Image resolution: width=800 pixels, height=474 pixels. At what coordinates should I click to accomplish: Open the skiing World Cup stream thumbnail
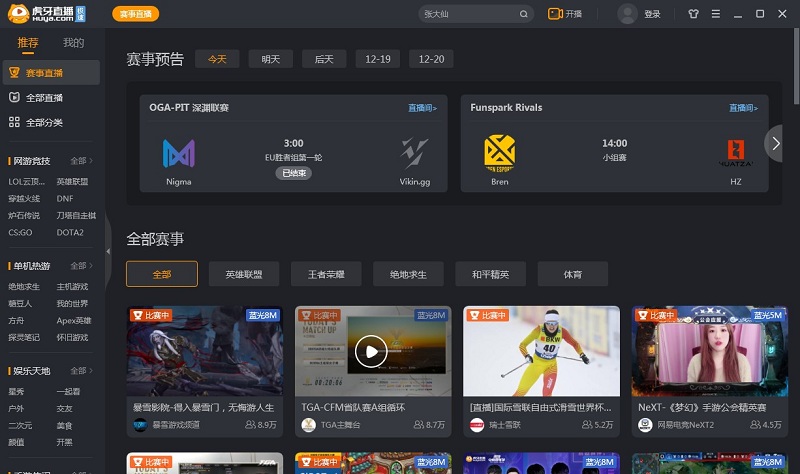pyautogui.click(x=541, y=351)
